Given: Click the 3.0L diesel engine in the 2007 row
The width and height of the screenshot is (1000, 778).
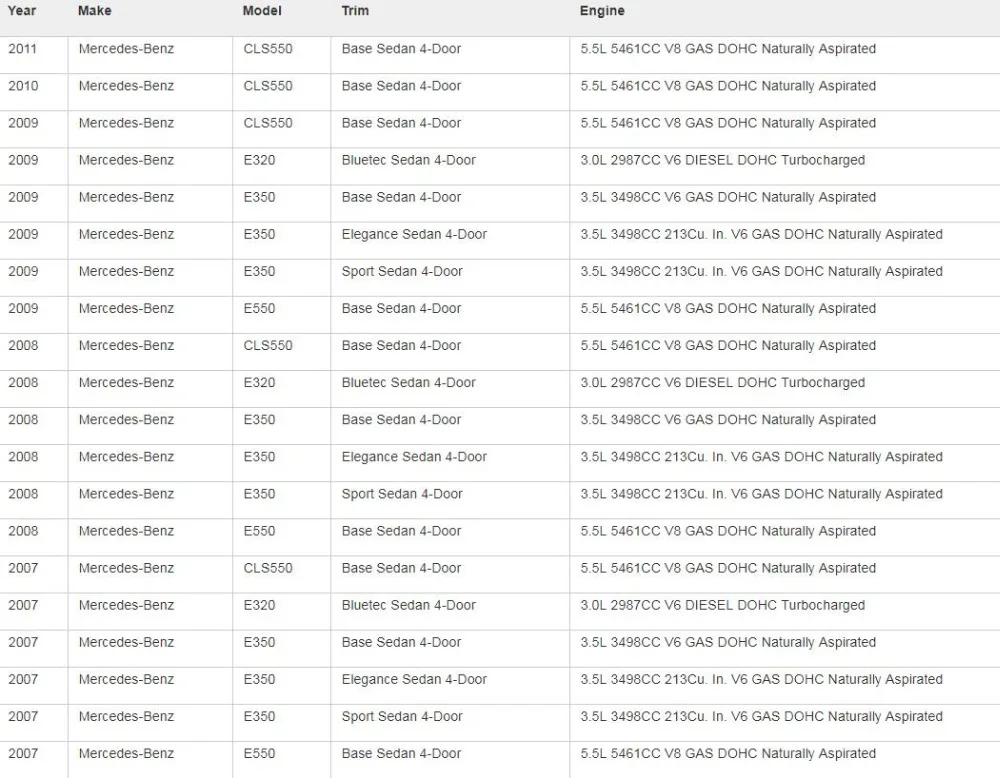Looking at the screenshot, I should click(723, 605).
